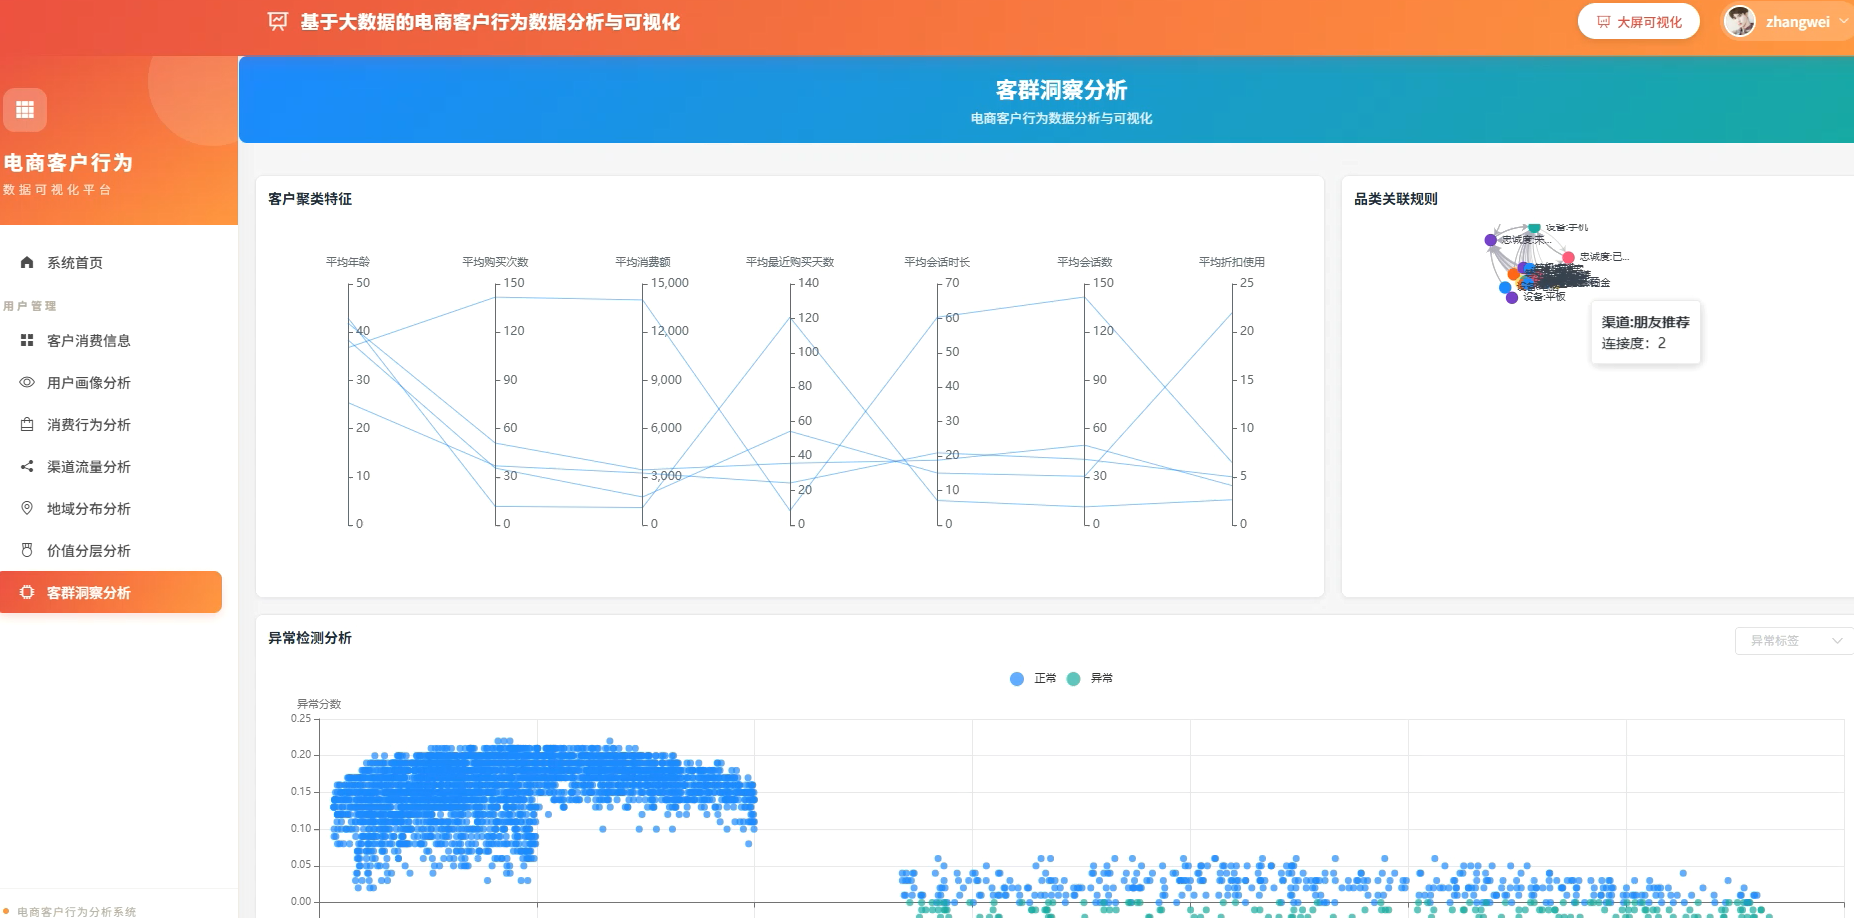Click the purple 设备:平板 graph node
This screenshot has width=1854, height=918.
pos(1512,297)
